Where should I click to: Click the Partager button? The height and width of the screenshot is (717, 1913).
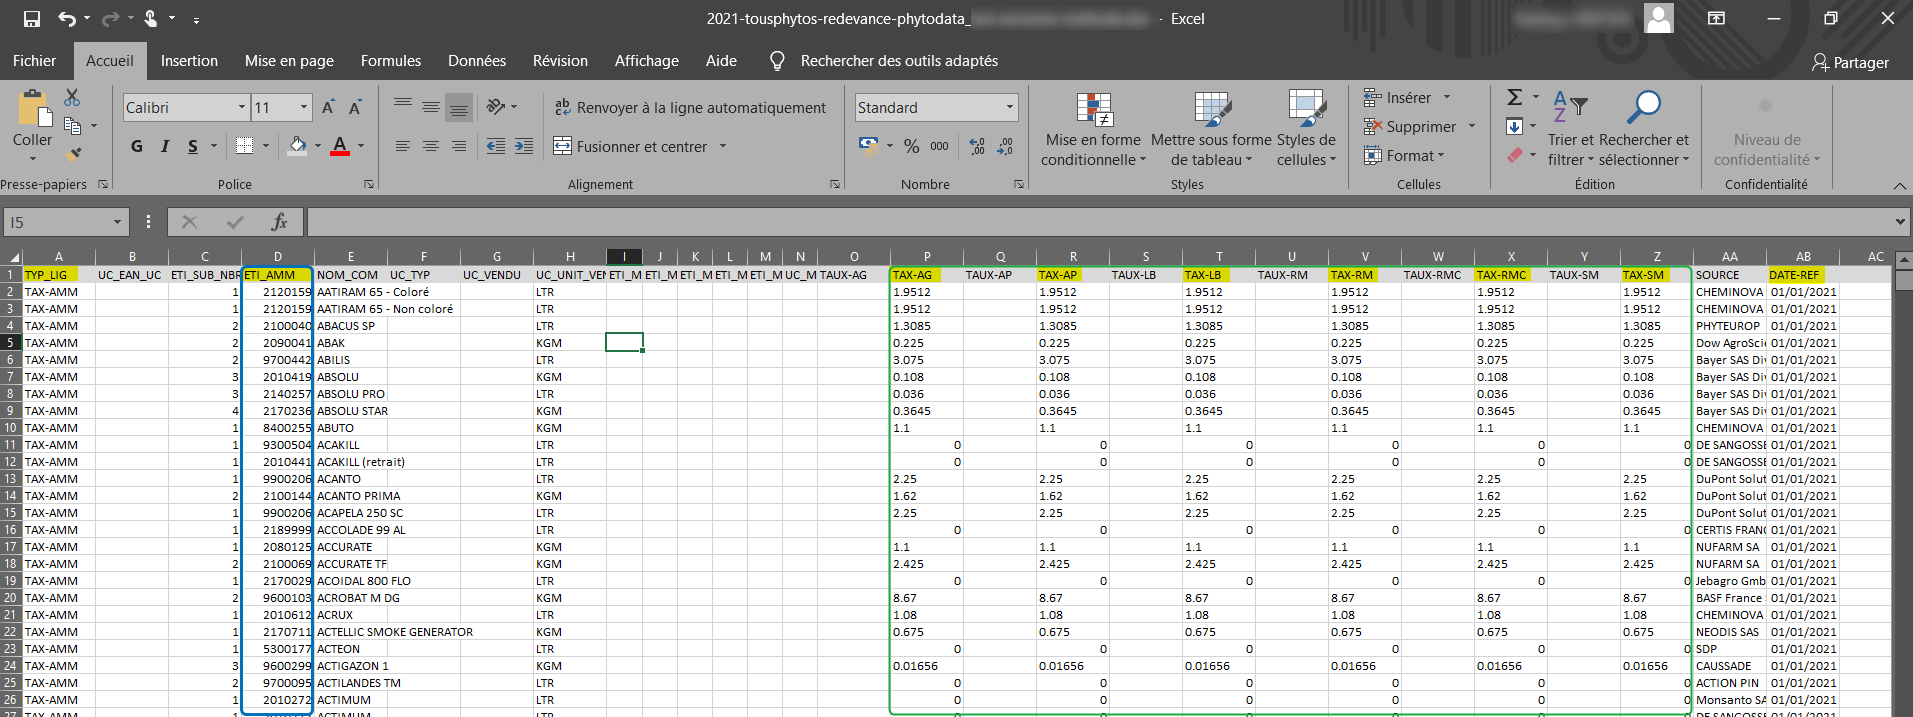coord(1850,62)
